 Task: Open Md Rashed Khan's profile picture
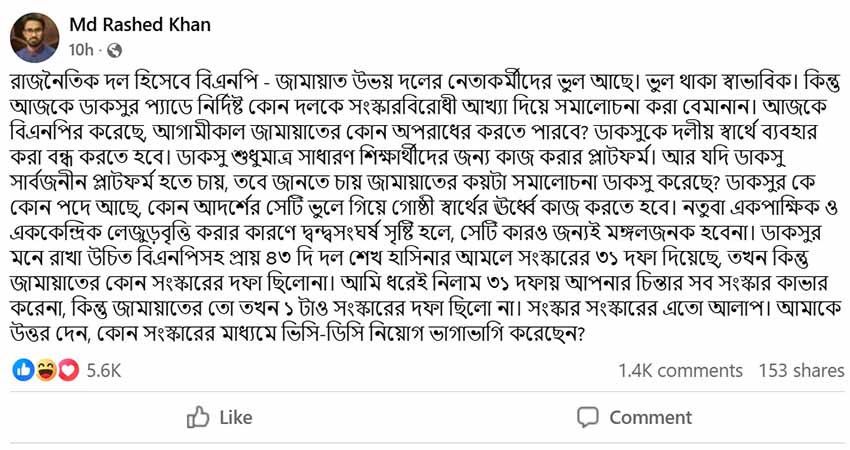[x=34, y=37]
